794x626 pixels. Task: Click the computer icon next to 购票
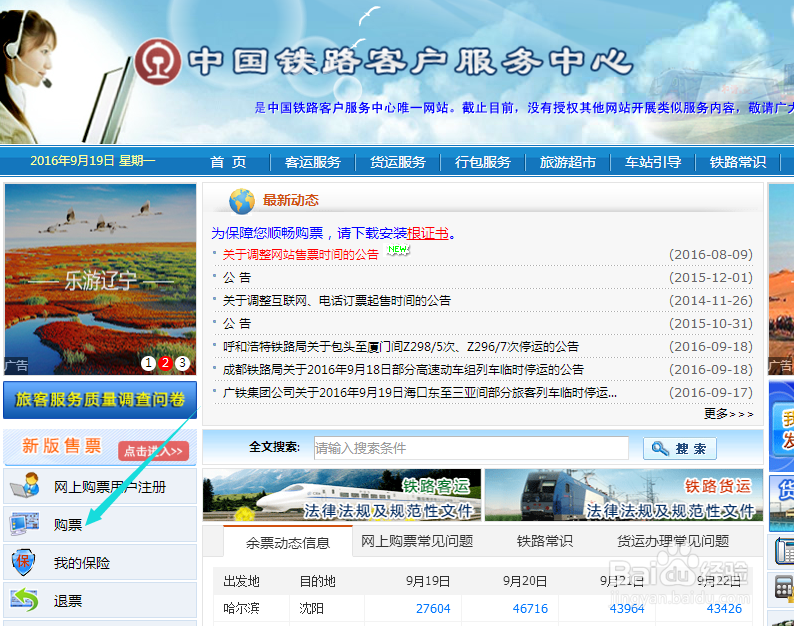pos(24,524)
